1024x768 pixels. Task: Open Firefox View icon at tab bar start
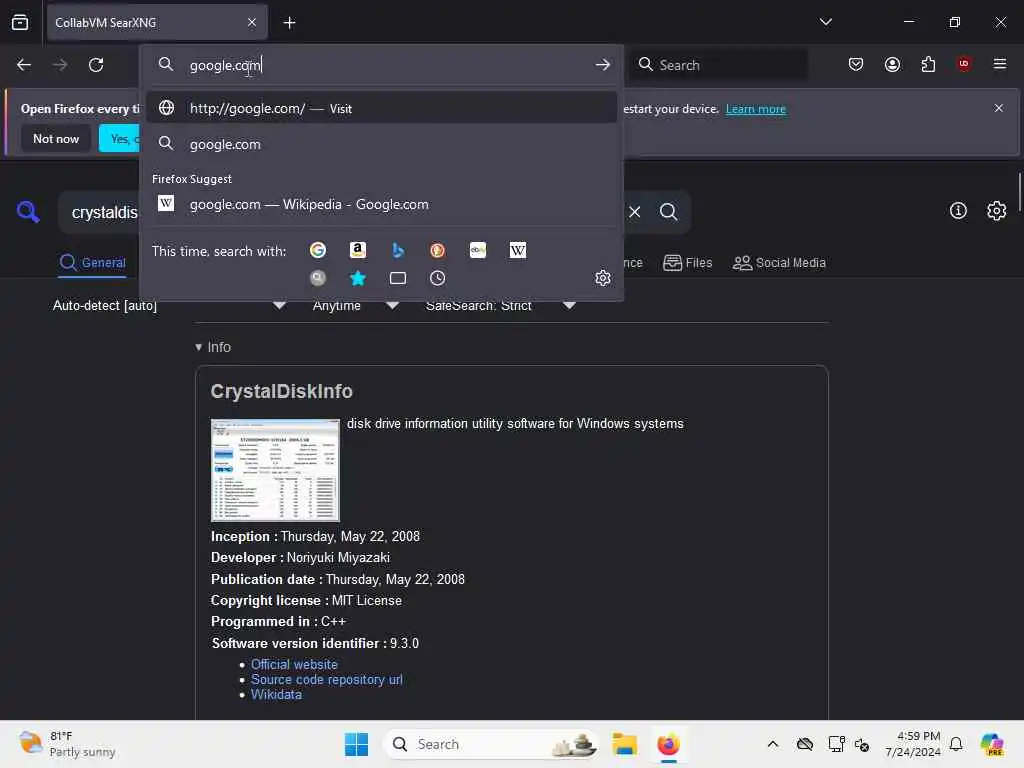[20, 22]
